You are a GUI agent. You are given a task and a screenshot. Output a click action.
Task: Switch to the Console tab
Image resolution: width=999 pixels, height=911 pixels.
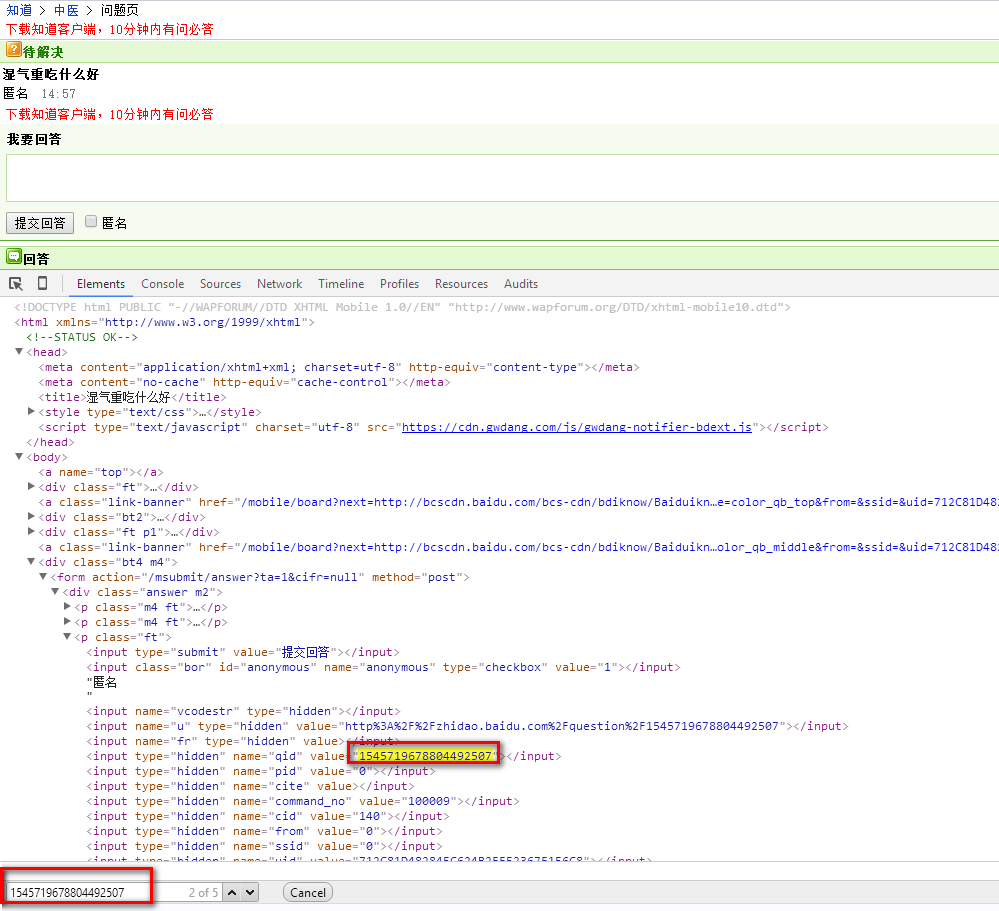coord(162,284)
